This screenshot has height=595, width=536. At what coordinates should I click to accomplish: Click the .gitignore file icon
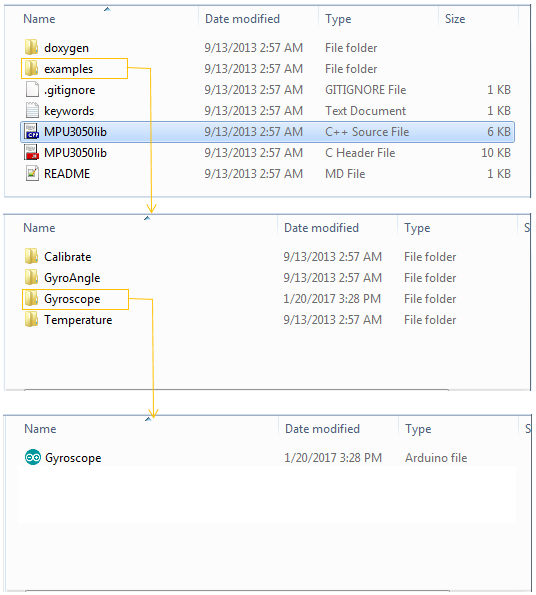32,90
